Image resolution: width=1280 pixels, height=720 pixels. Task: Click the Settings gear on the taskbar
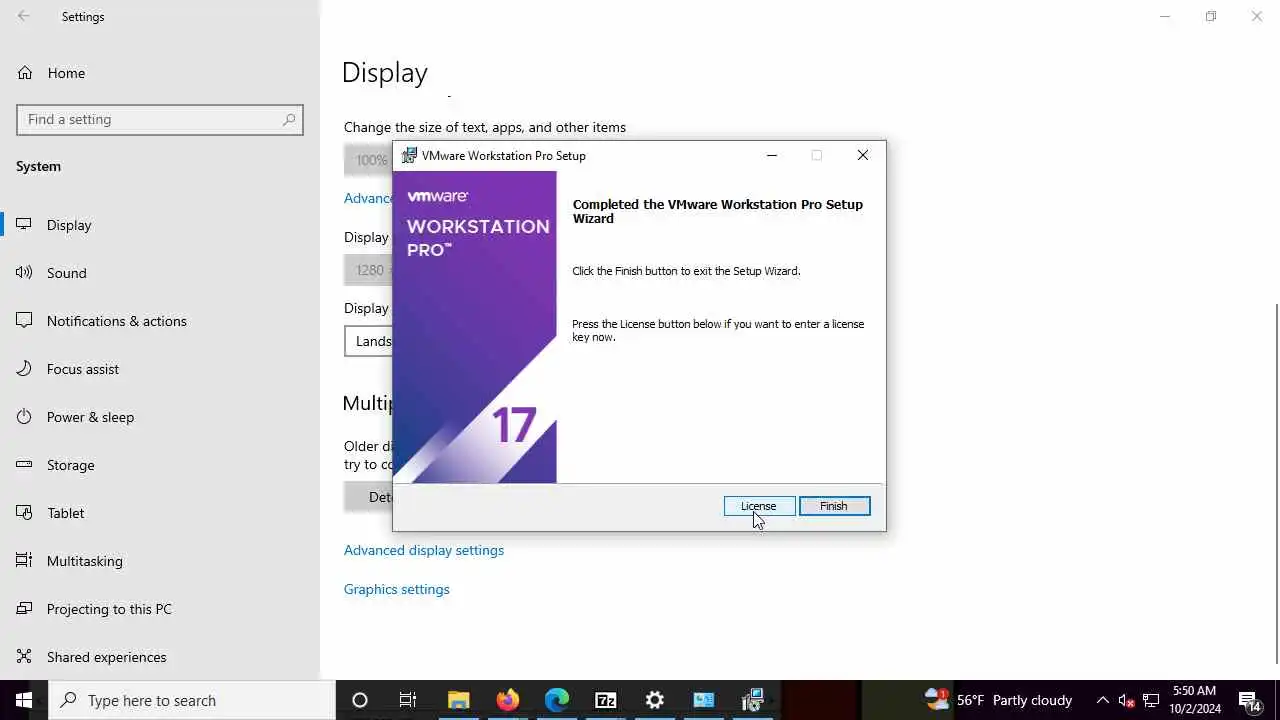click(x=655, y=700)
